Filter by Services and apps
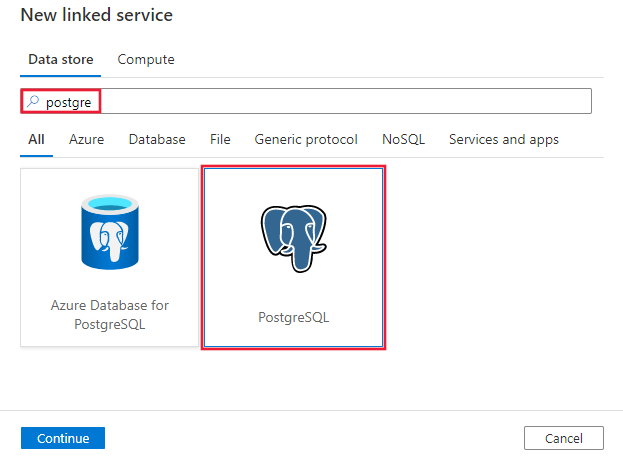The image size is (623, 459). [x=503, y=139]
